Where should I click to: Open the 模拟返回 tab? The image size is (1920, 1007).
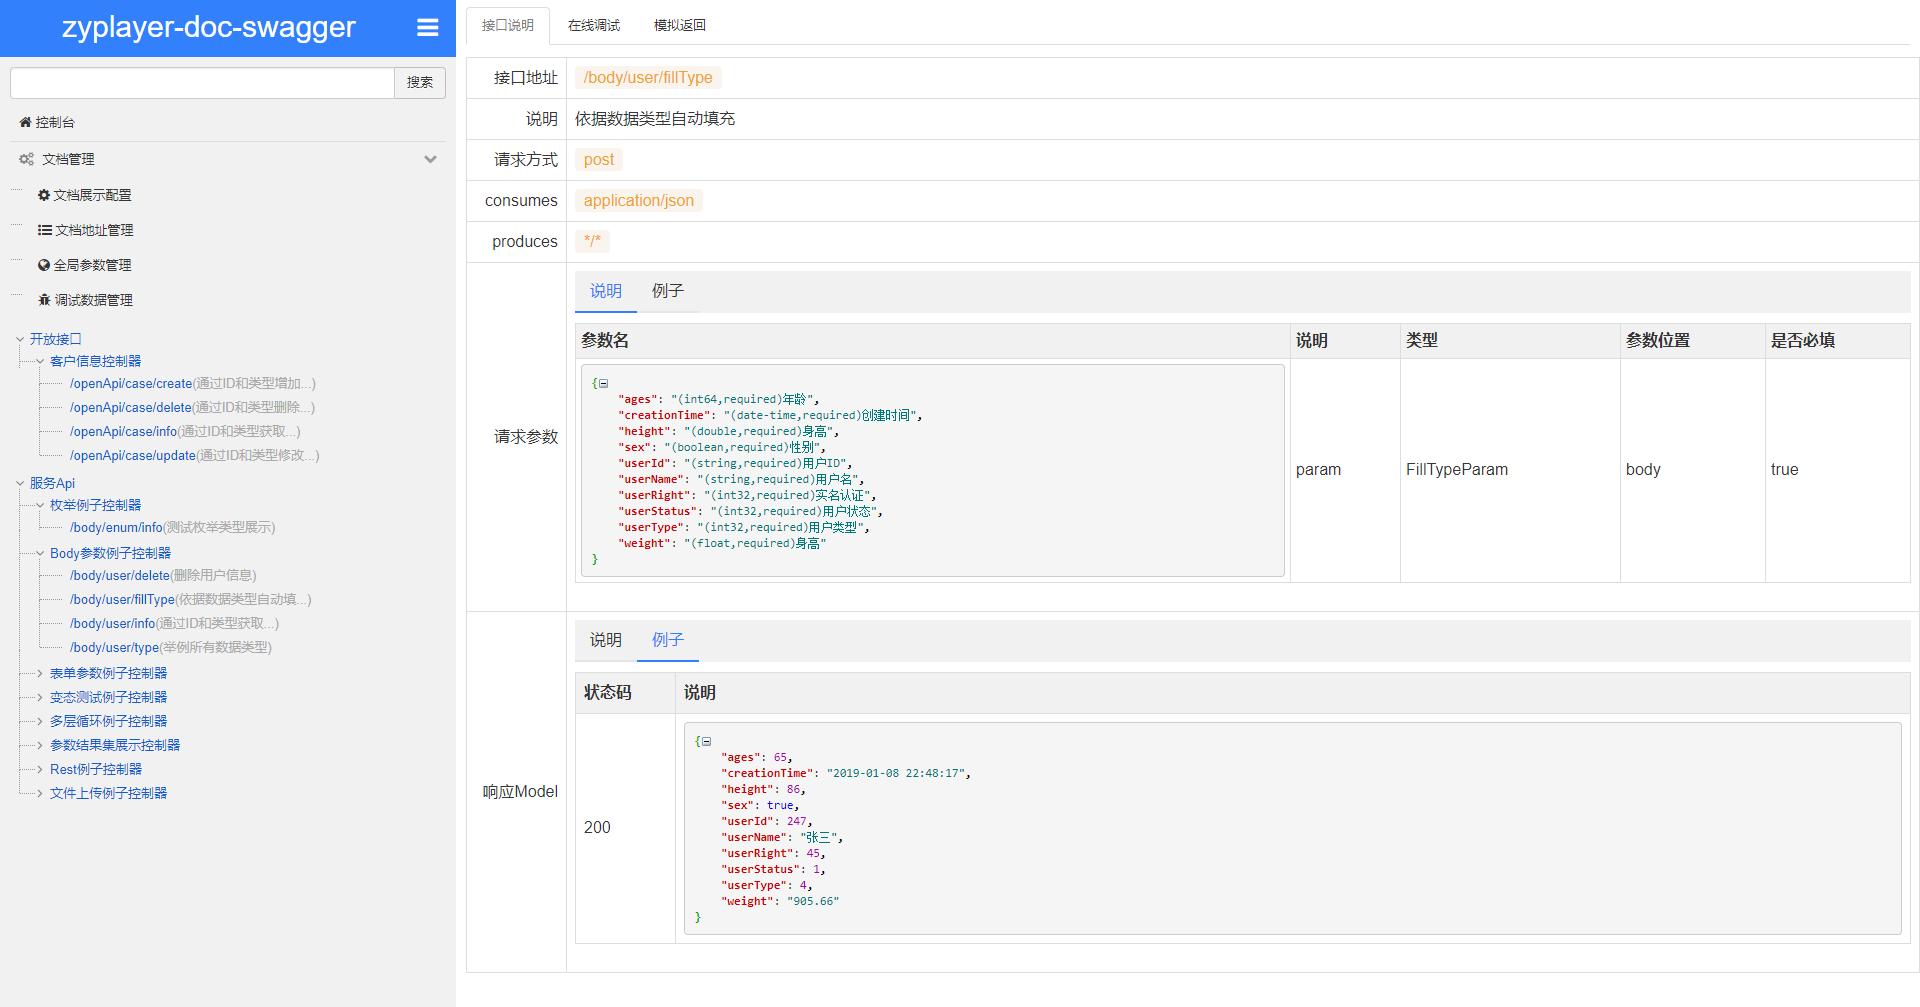[x=680, y=25]
